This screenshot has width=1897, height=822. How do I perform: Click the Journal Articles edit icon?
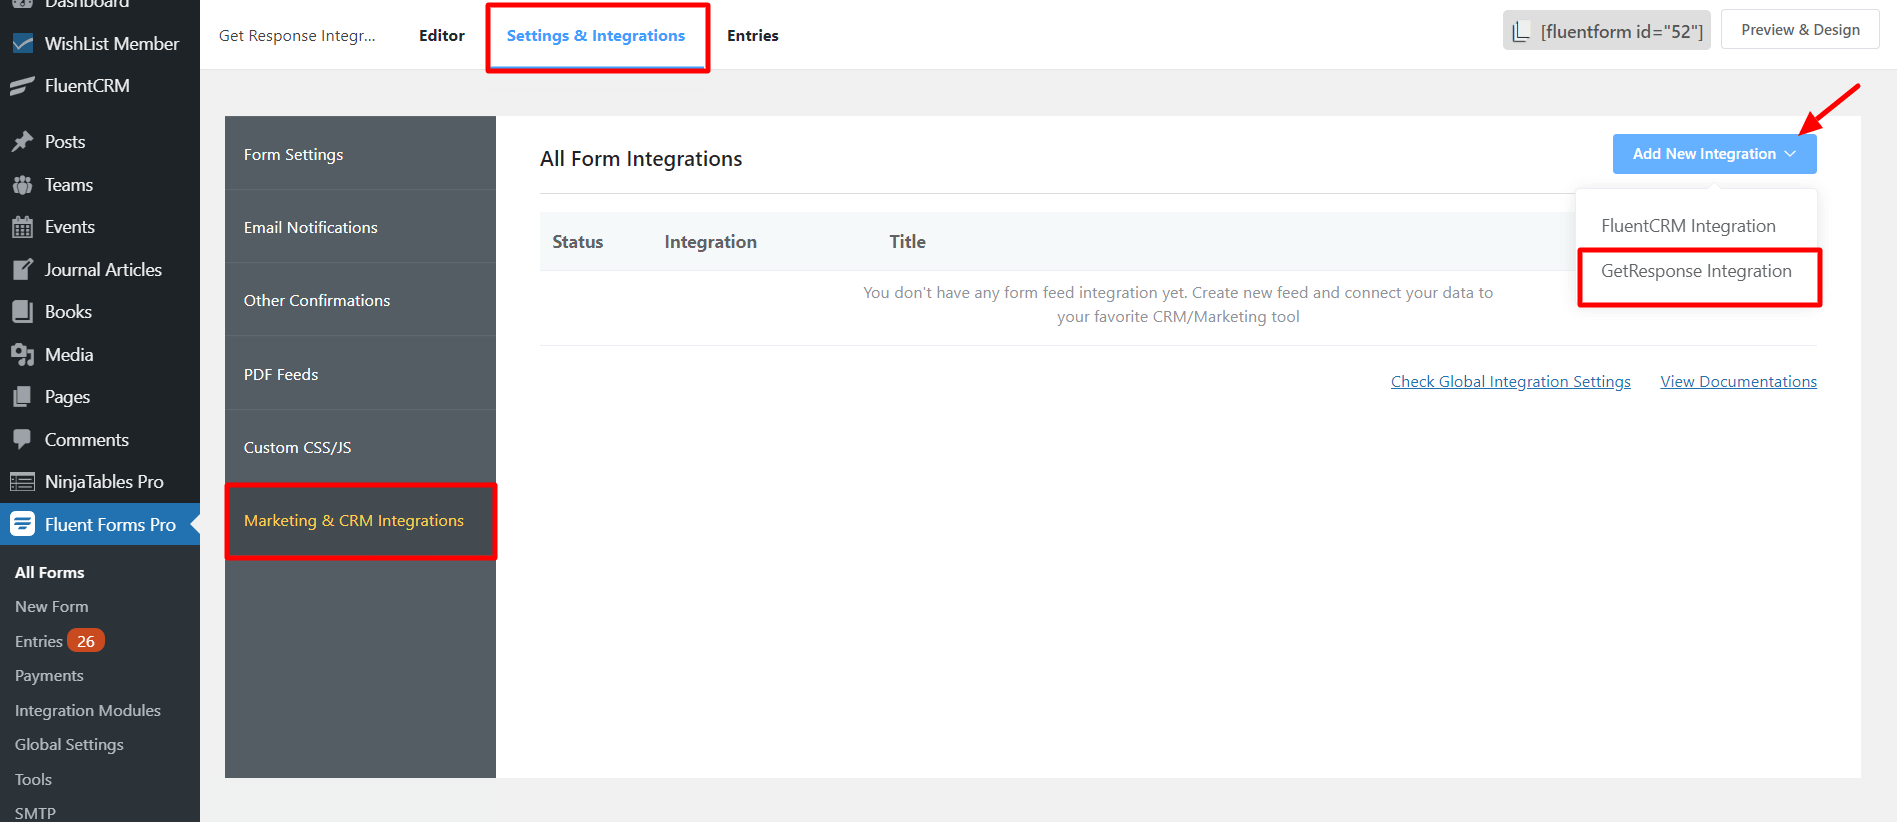tap(22, 270)
